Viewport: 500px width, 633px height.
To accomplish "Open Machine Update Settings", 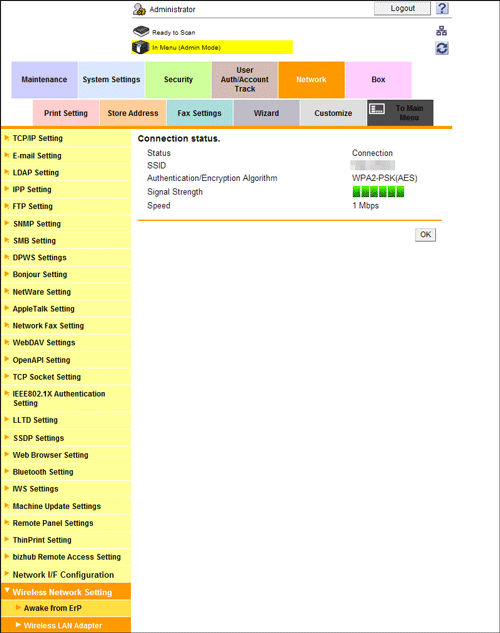I will pyautogui.click(x=66, y=506).
